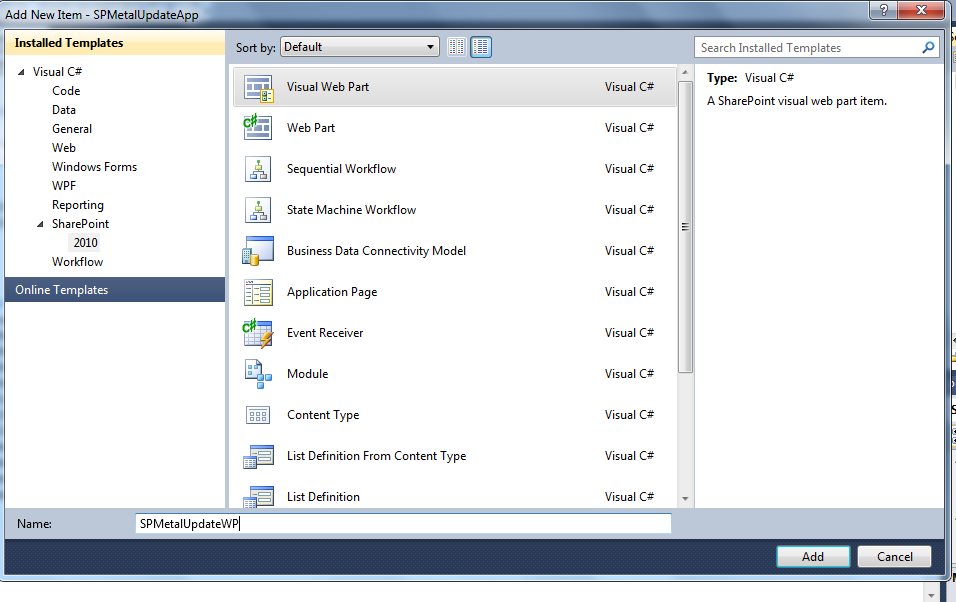This screenshot has width=956, height=602.
Task: Click the Cancel button
Action: 894,557
